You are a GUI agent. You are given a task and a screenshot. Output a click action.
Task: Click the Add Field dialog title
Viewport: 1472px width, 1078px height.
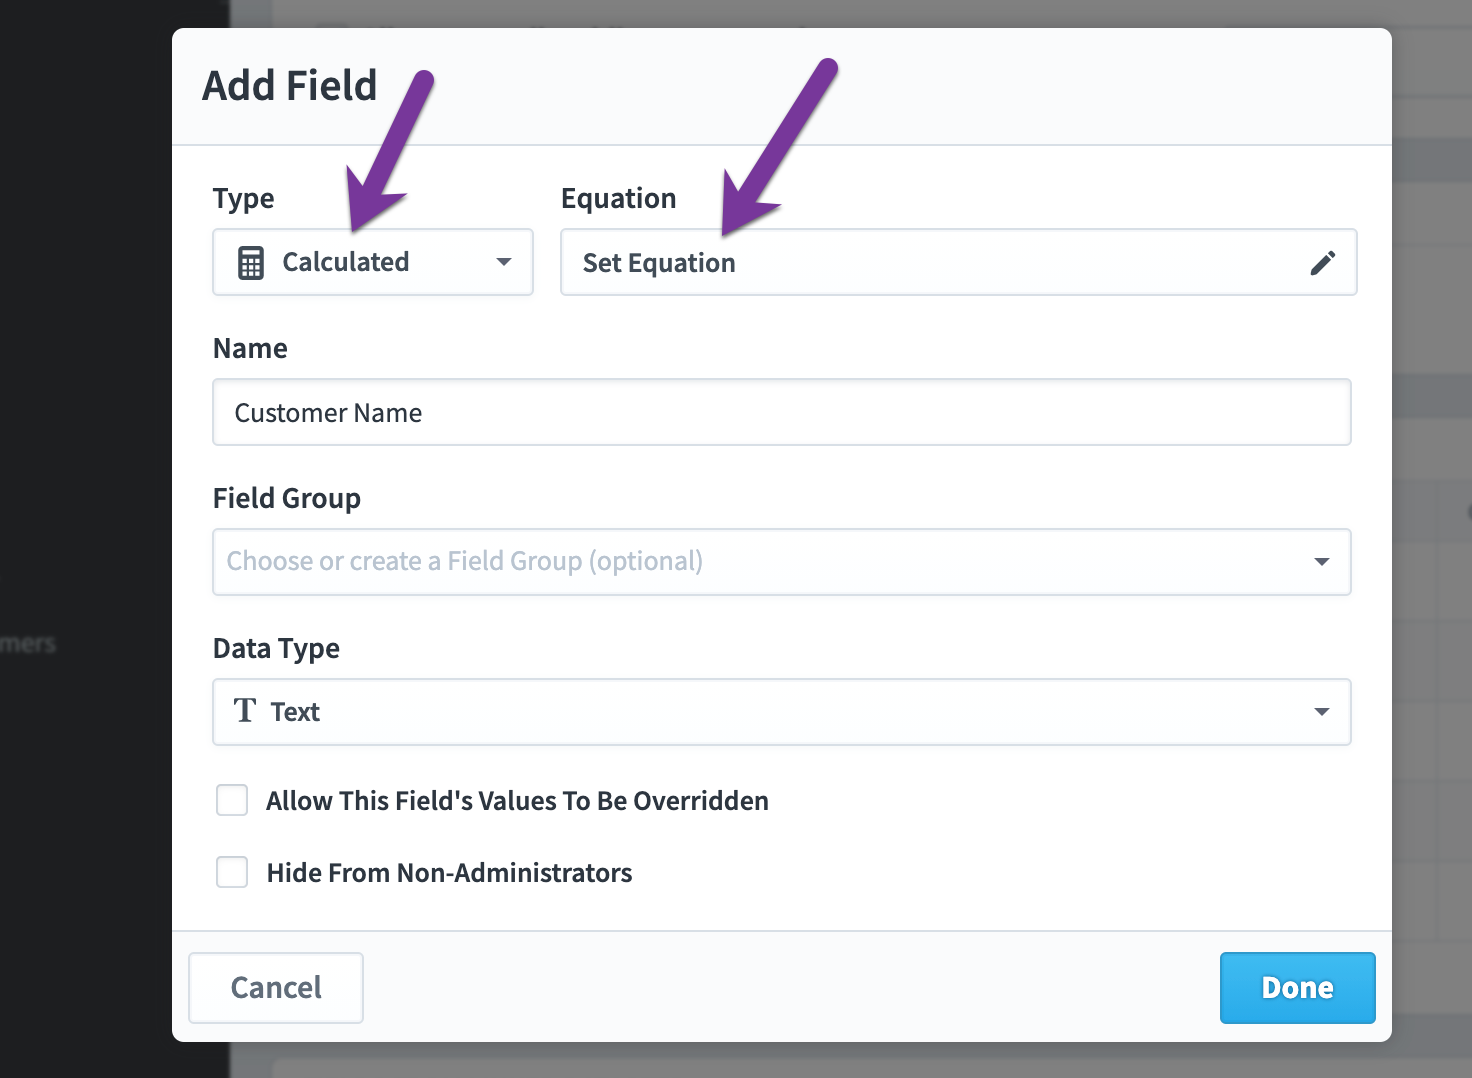tap(290, 85)
